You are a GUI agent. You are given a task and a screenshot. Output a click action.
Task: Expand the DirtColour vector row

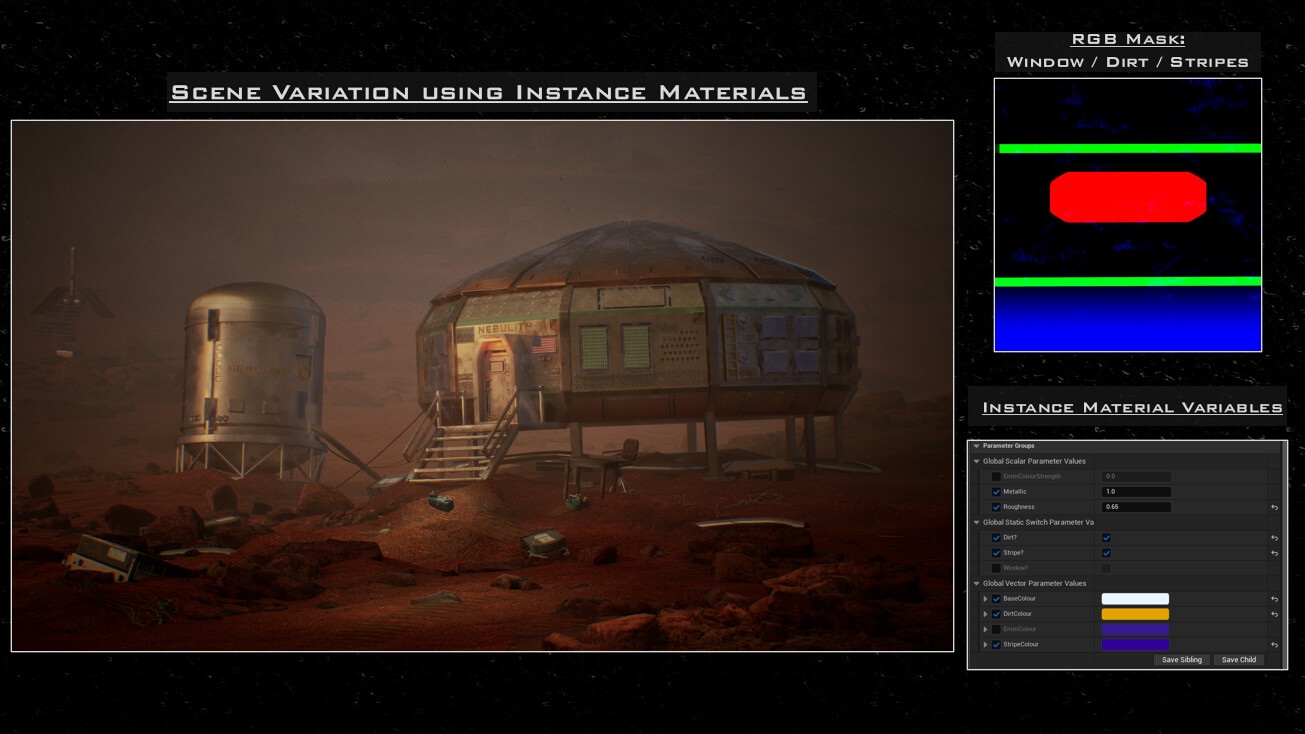coord(985,614)
